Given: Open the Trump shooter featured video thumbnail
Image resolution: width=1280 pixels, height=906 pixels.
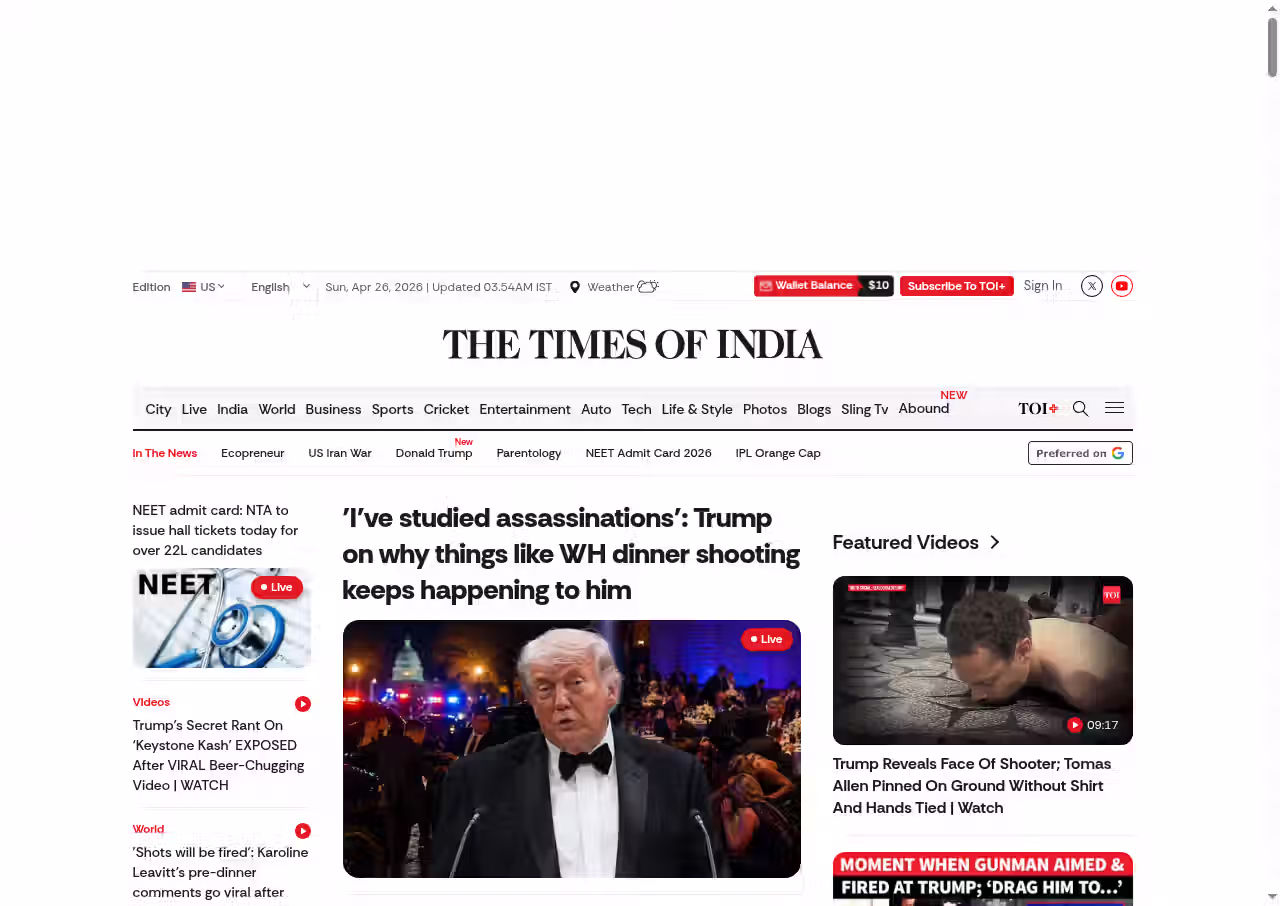Looking at the screenshot, I should 982,660.
